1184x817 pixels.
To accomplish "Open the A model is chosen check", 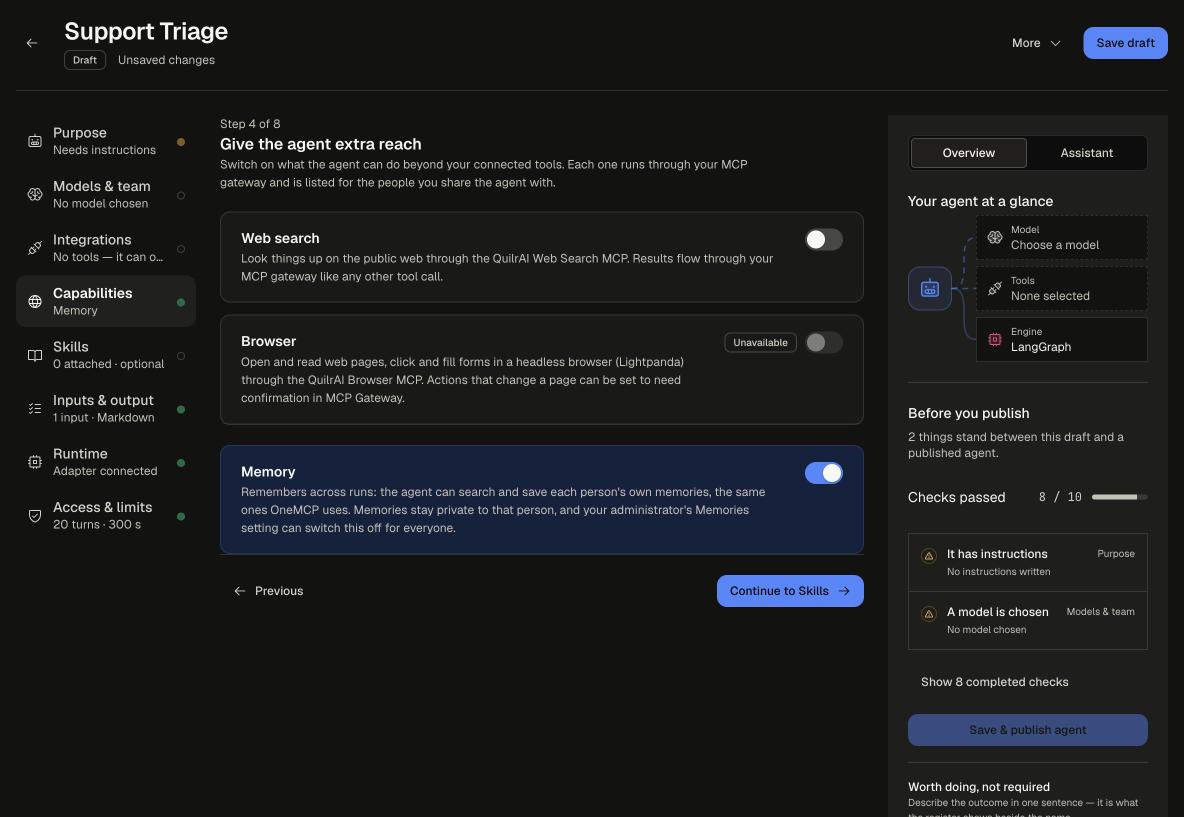I will click(x=1028, y=621).
